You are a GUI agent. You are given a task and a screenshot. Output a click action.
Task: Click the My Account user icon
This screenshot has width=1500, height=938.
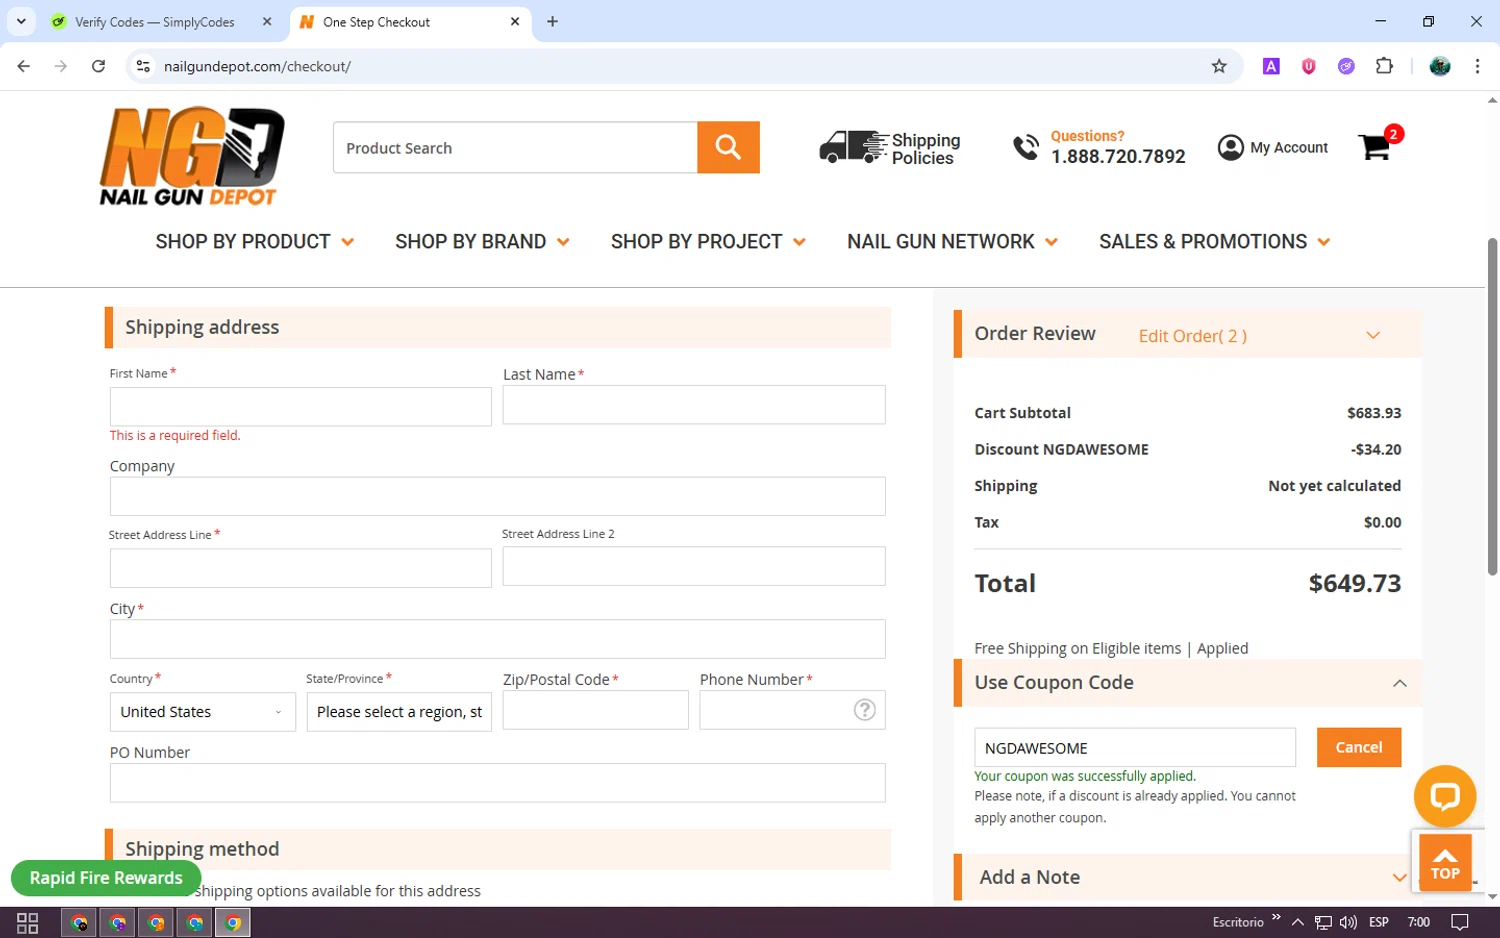[1230, 147]
